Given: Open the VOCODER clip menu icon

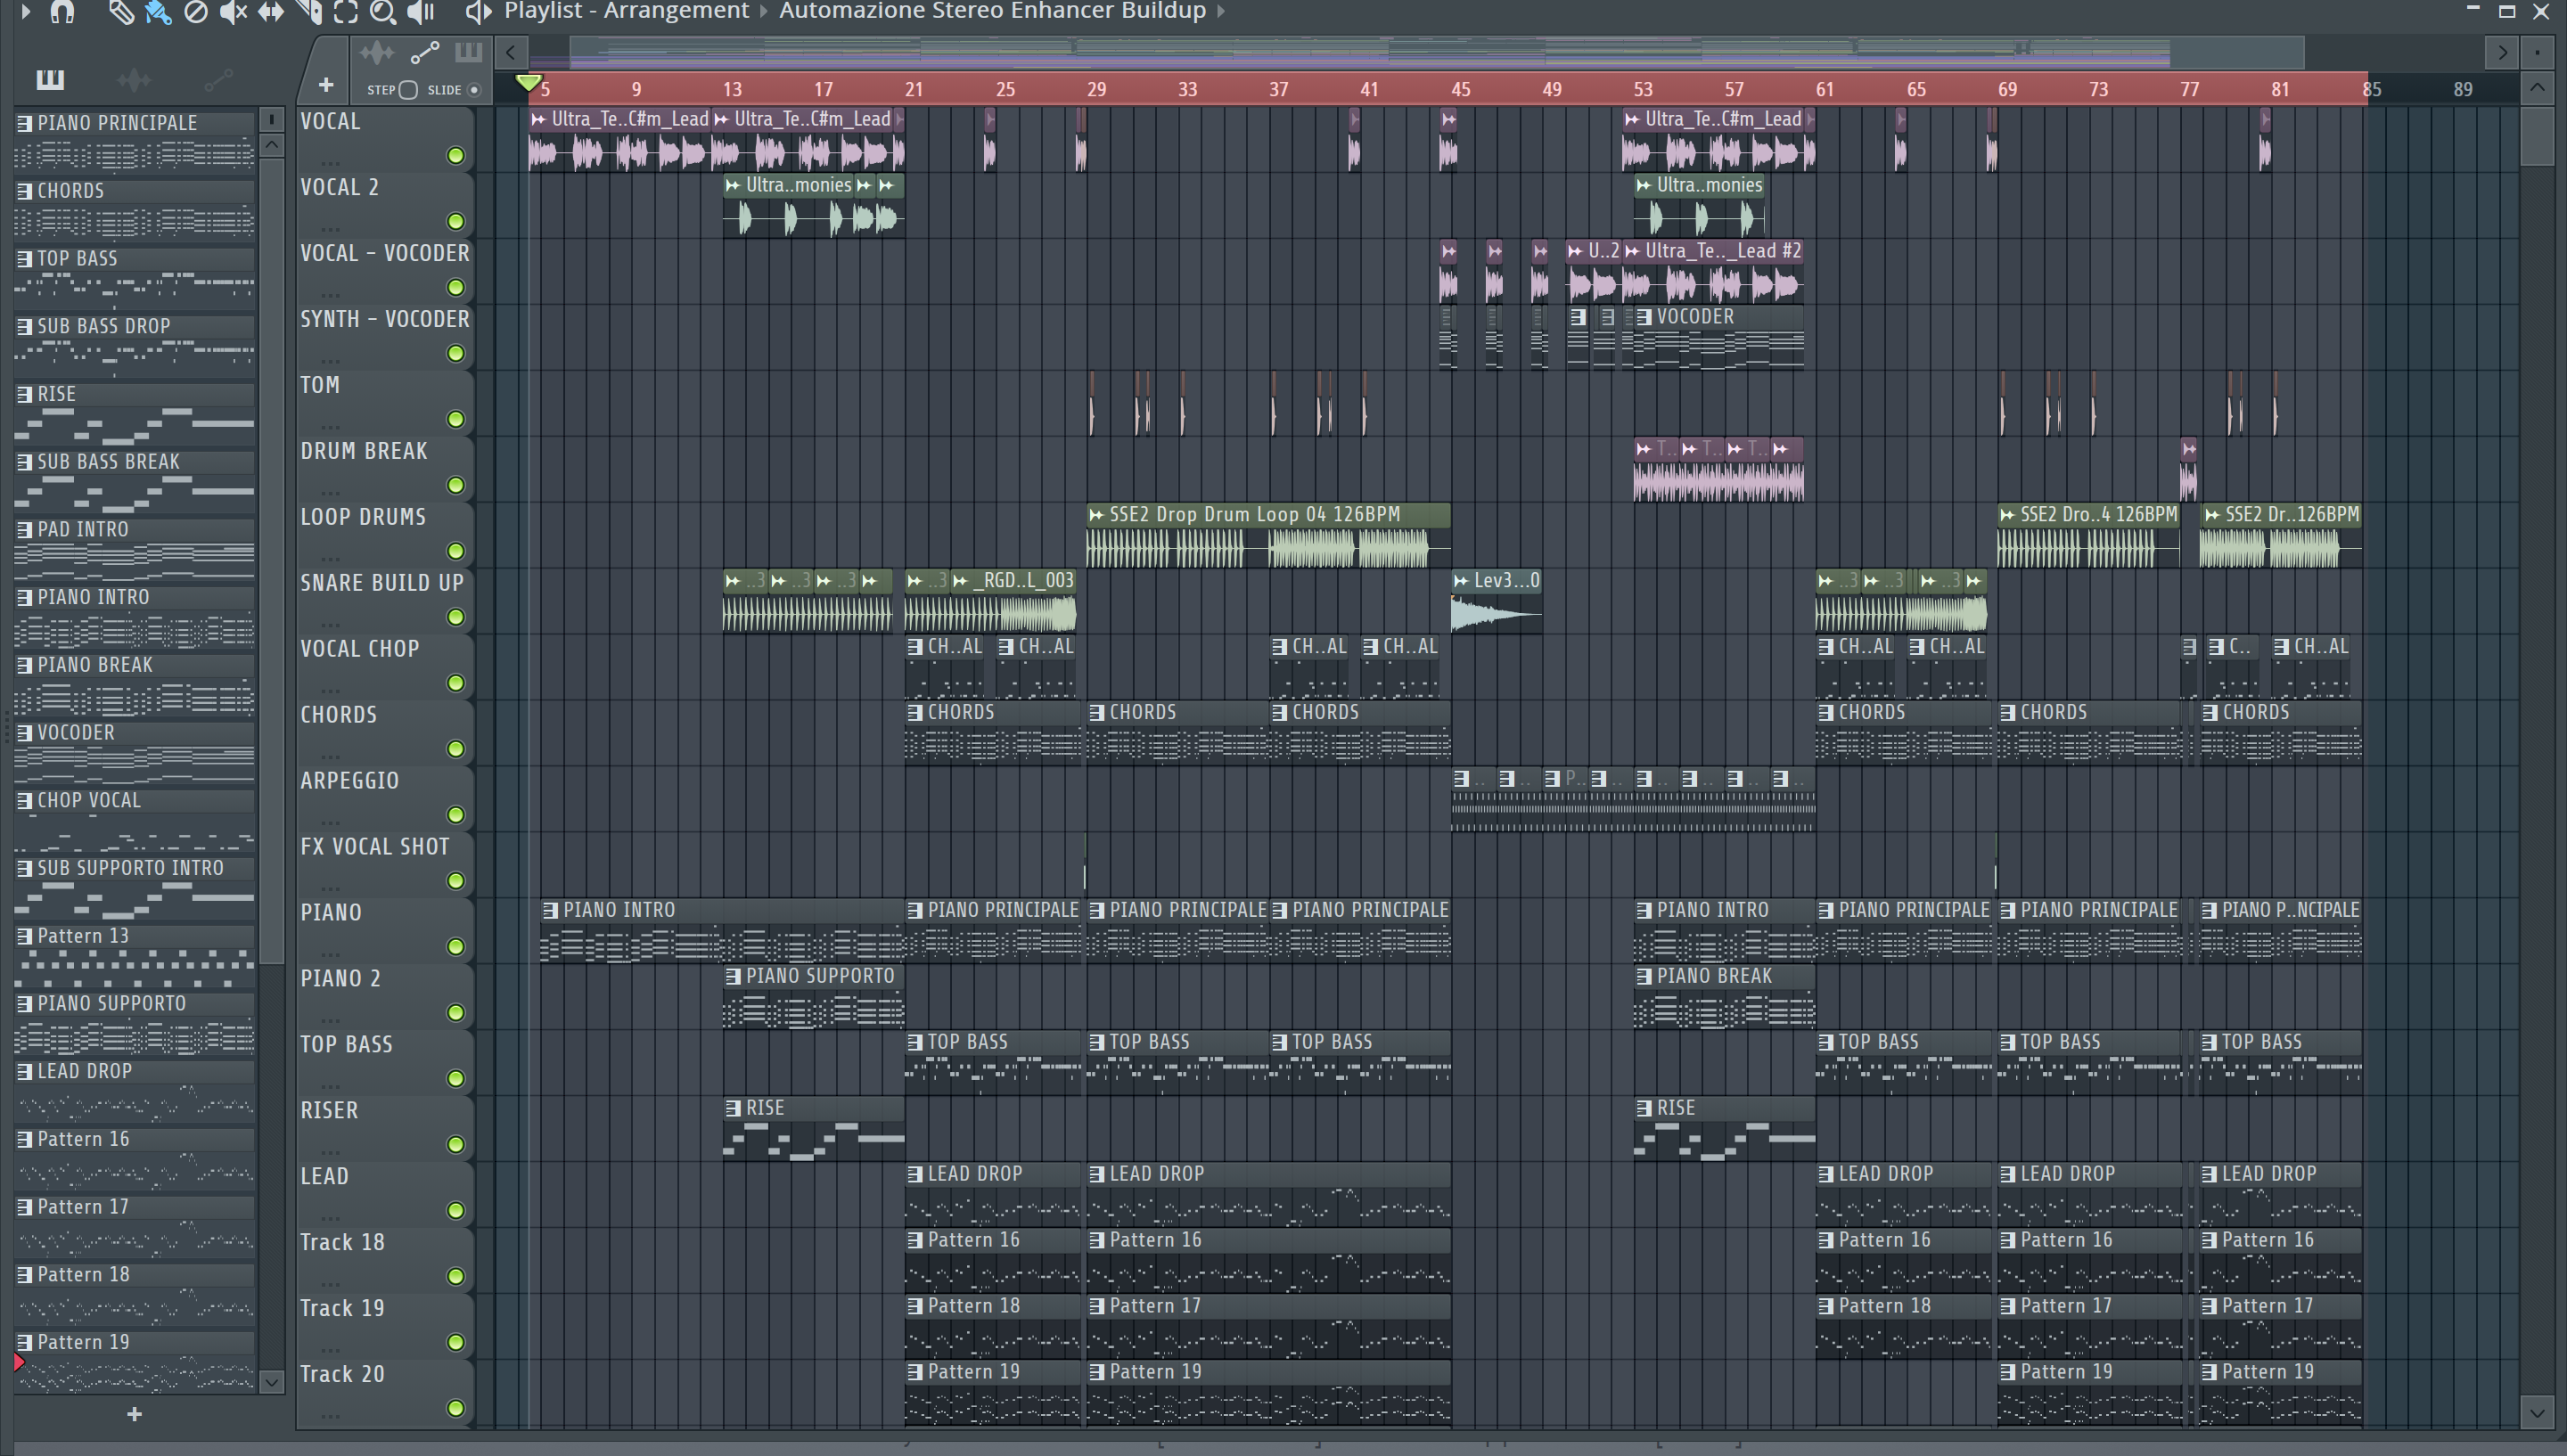Looking at the screenshot, I should coord(1644,317).
